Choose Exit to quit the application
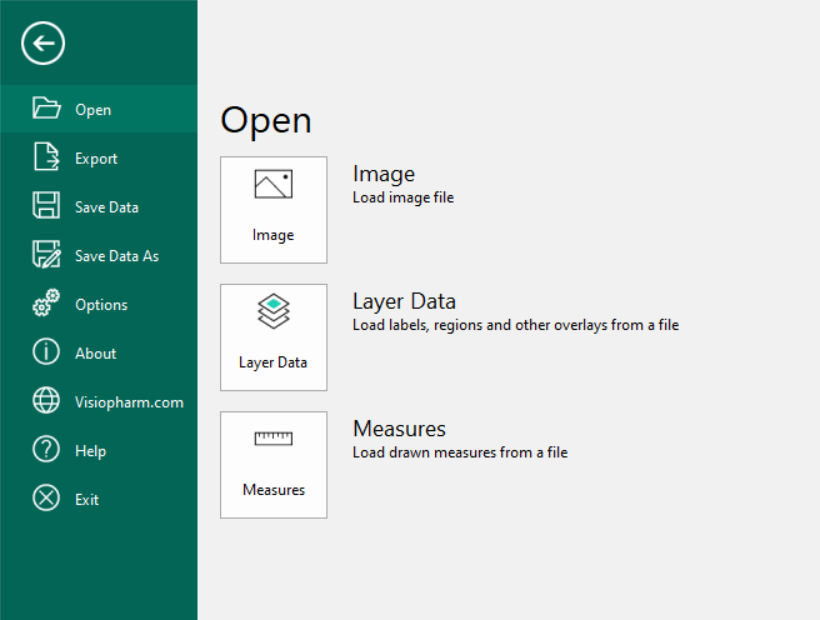The height and width of the screenshot is (620, 820). click(99, 498)
